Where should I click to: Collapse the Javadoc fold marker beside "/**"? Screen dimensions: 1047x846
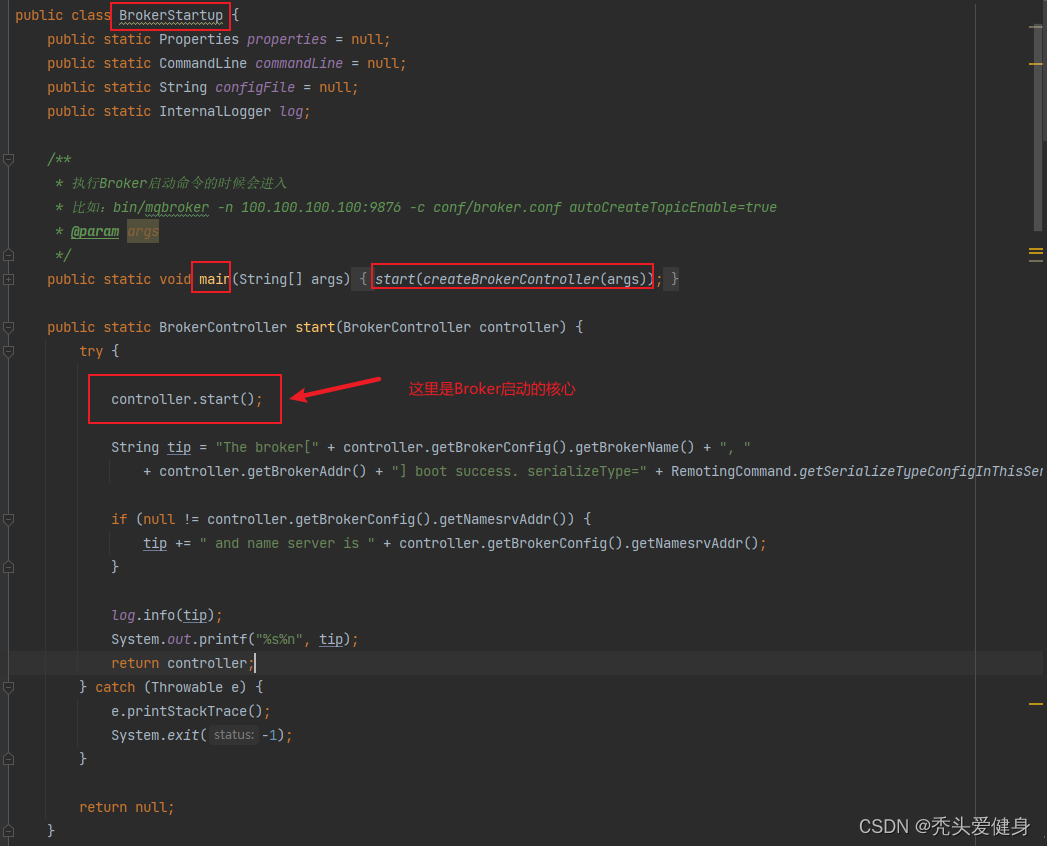(9, 160)
